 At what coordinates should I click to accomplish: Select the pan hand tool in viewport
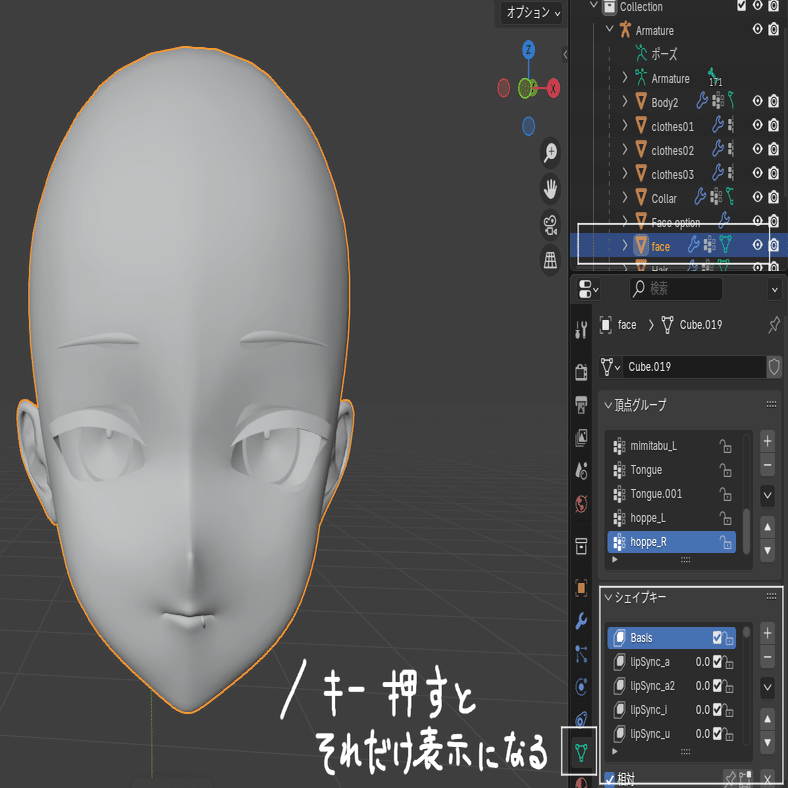(x=550, y=189)
